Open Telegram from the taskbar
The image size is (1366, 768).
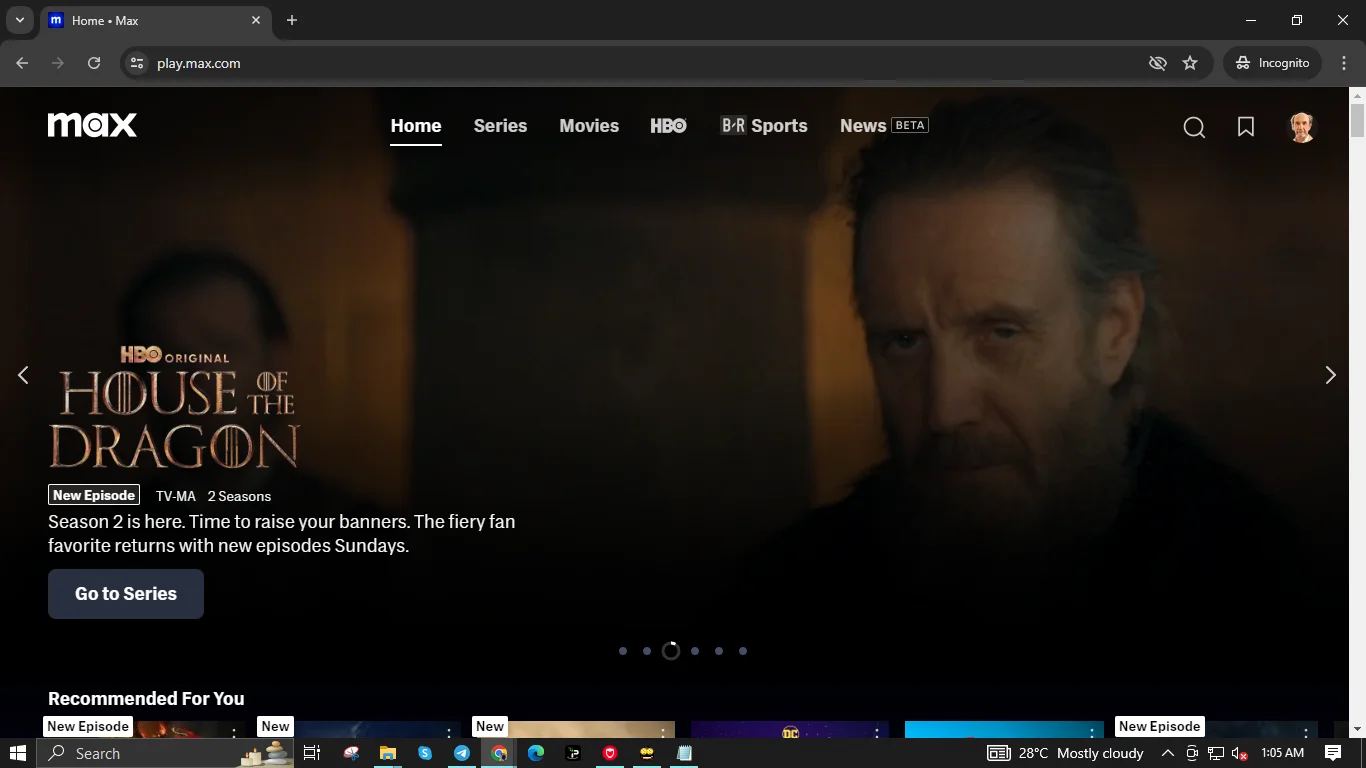(462, 753)
